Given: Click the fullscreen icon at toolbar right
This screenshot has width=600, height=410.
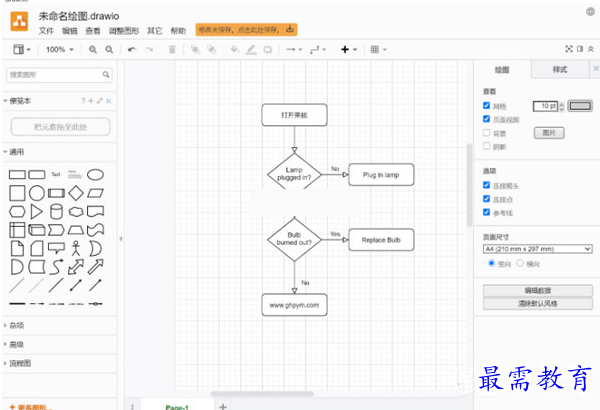Looking at the screenshot, I should click(x=569, y=49).
